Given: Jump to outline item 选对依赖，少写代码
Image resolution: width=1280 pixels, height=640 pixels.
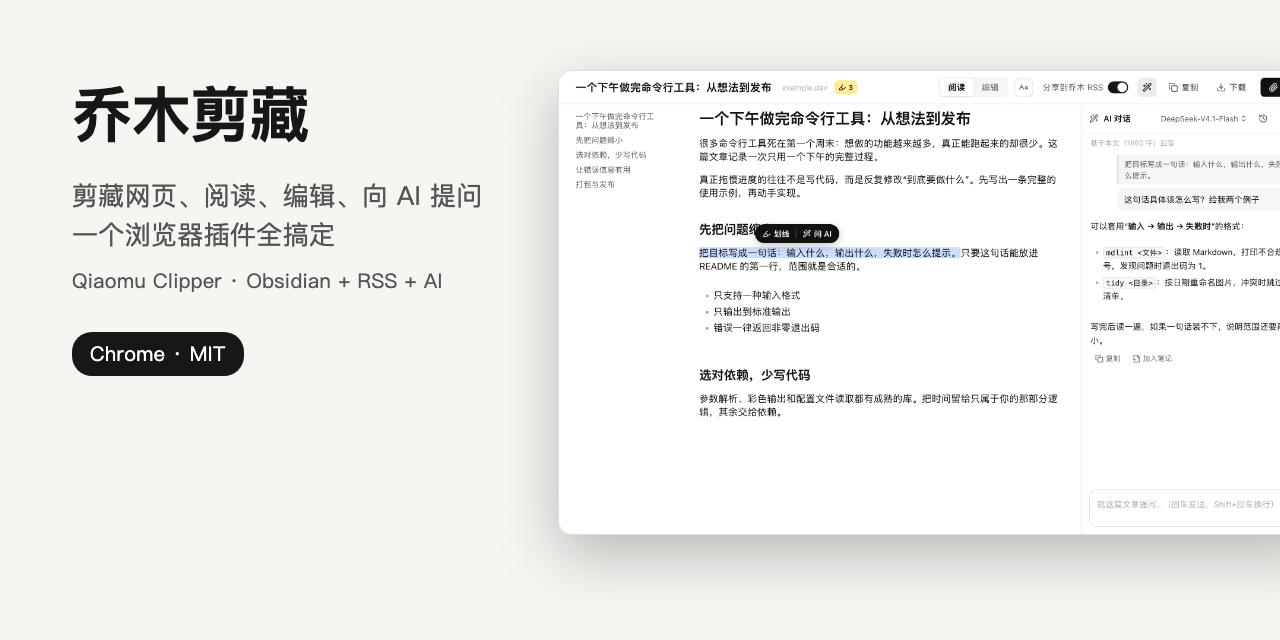Looking at the screenshot, I should [x=611, y=155].
